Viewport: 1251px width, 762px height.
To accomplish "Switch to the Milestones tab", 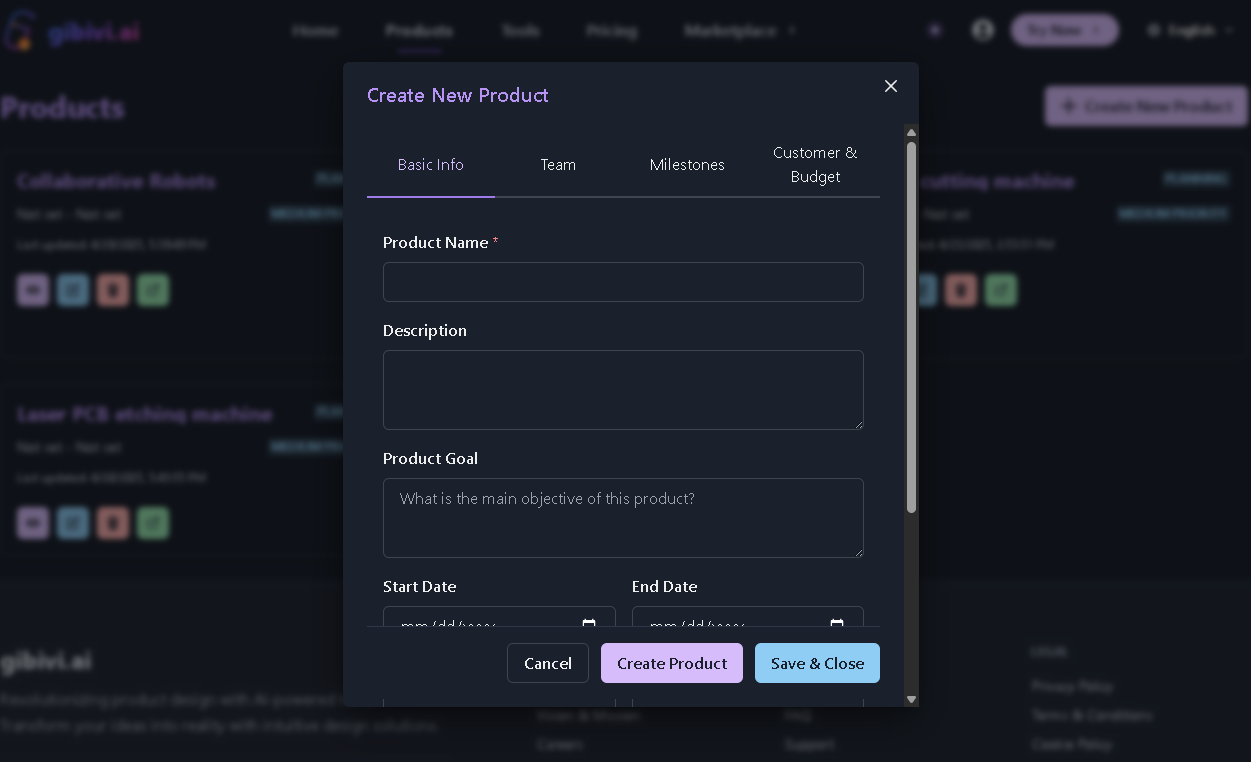I will point(687,165).
